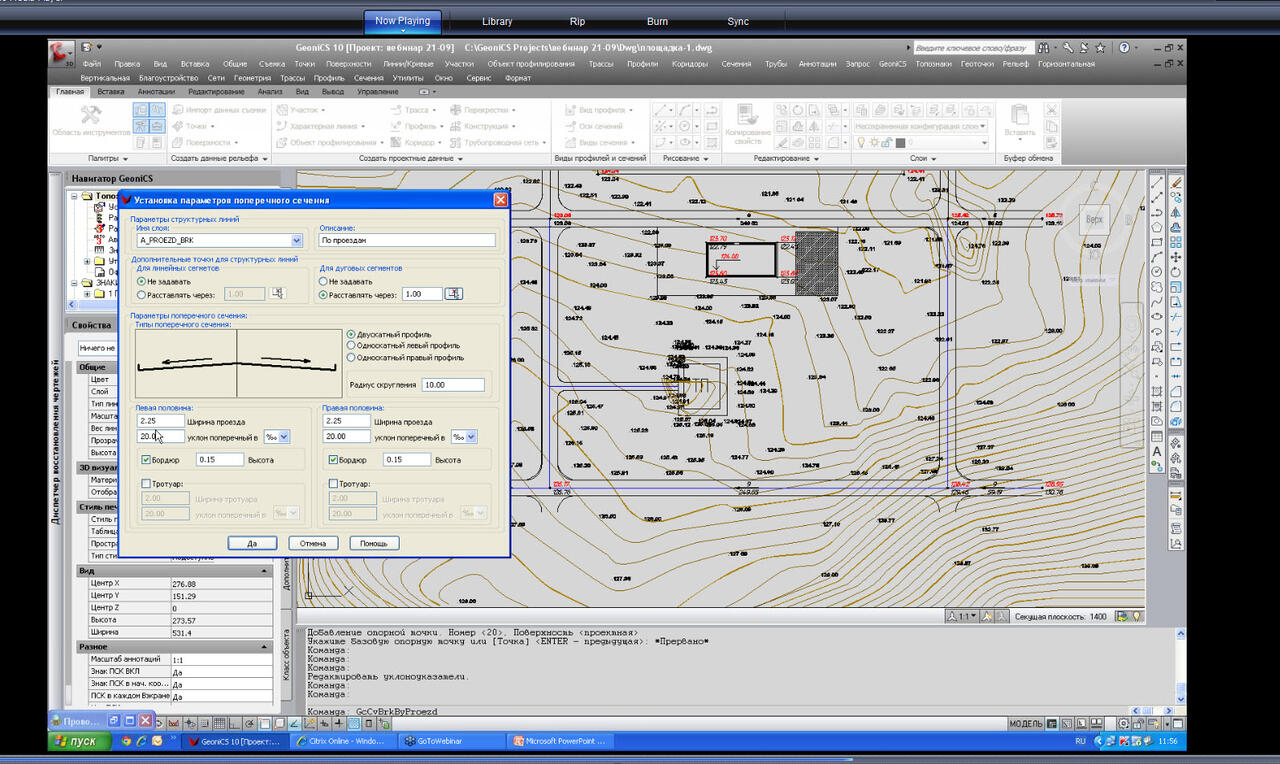Click the Коридор ribbon icon
The width and height of the screenshot is (1280, 764).
pyautogui.click(x=398, y=142)
